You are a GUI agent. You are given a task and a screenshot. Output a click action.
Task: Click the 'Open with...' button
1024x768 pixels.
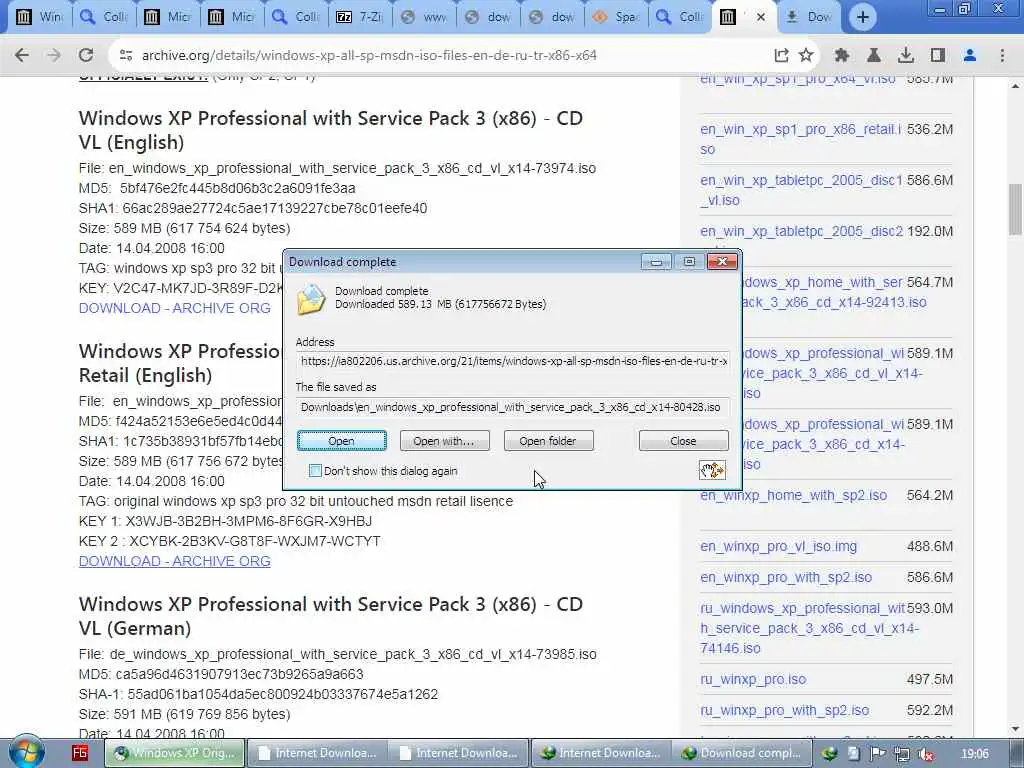[x=444, y=441]
